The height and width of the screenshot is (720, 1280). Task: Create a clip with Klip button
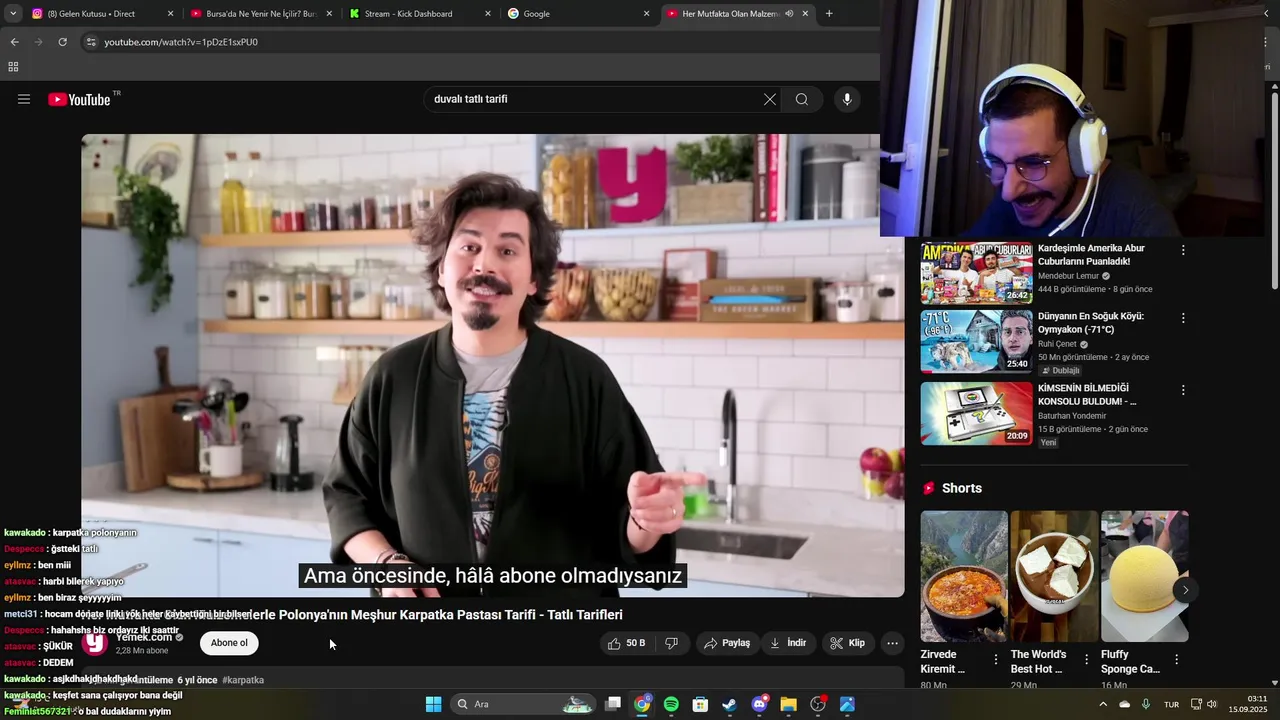click(x=847, y=643)
